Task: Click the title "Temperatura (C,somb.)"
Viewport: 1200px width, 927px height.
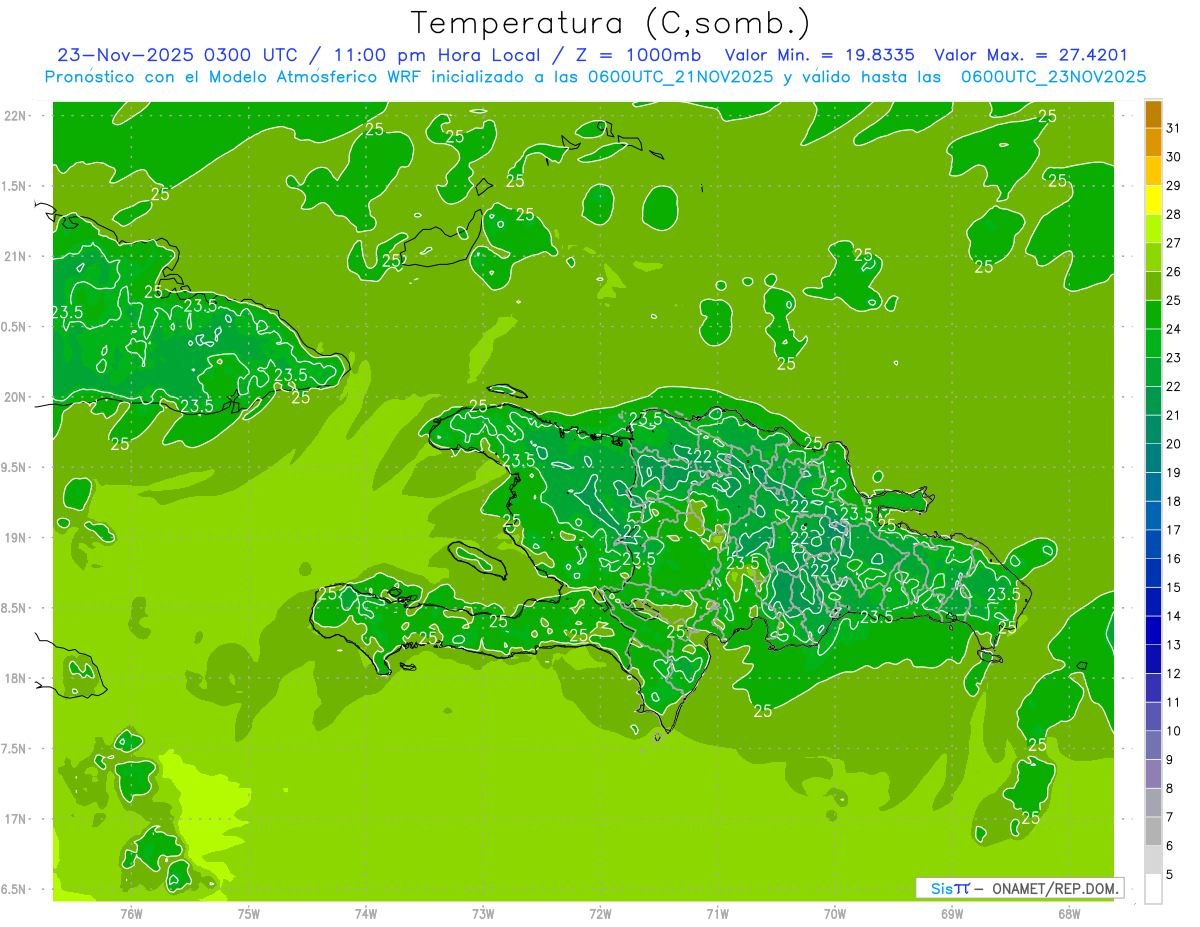Action: tap(610, 23)
